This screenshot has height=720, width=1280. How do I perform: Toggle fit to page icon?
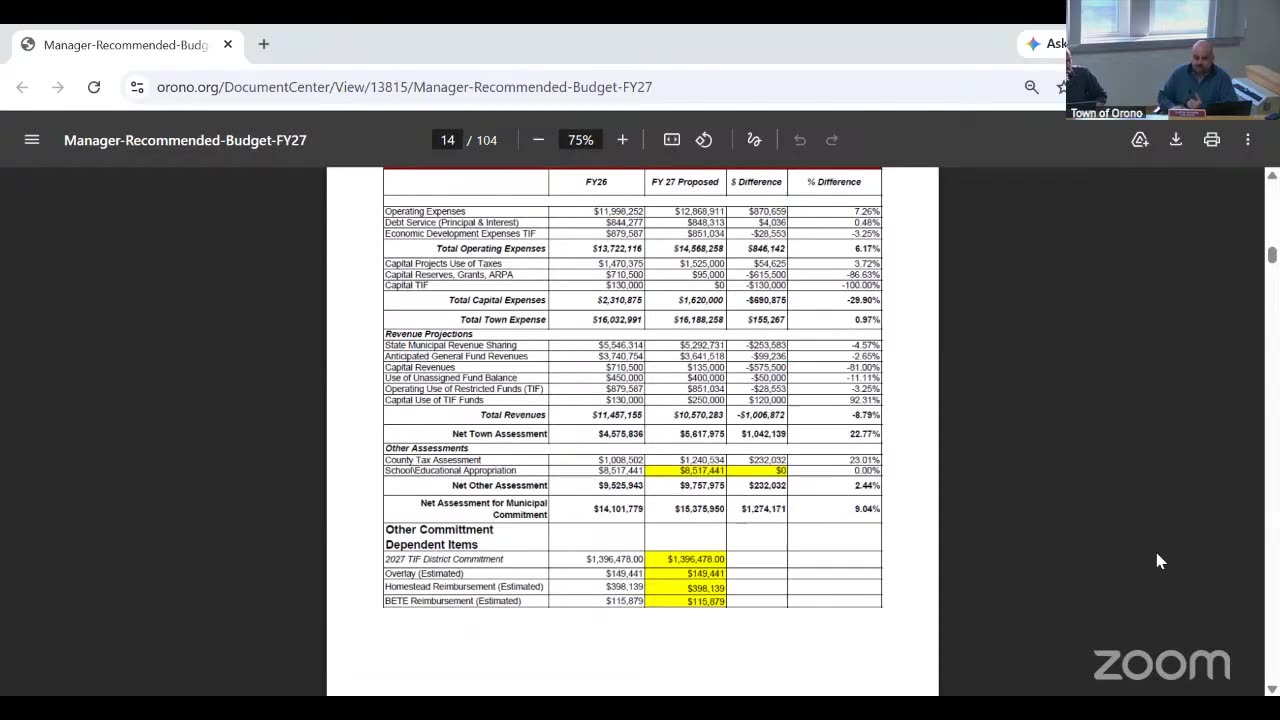[672, 140]
